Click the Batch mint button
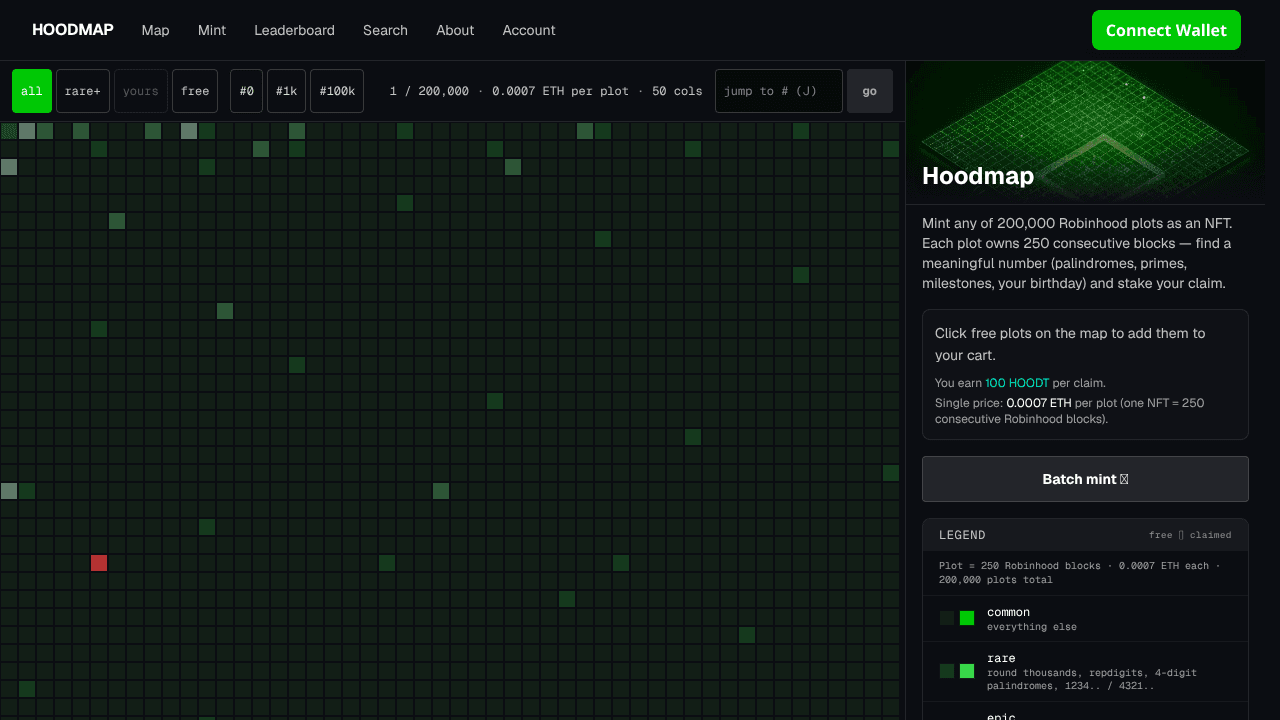Screen dimensions: 1280x720 (x=1085, y=479)
